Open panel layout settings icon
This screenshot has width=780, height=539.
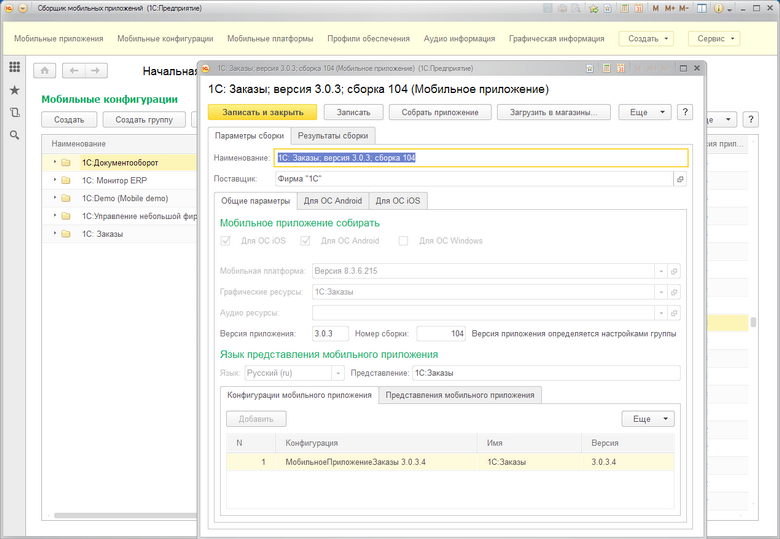pos(701,8)
